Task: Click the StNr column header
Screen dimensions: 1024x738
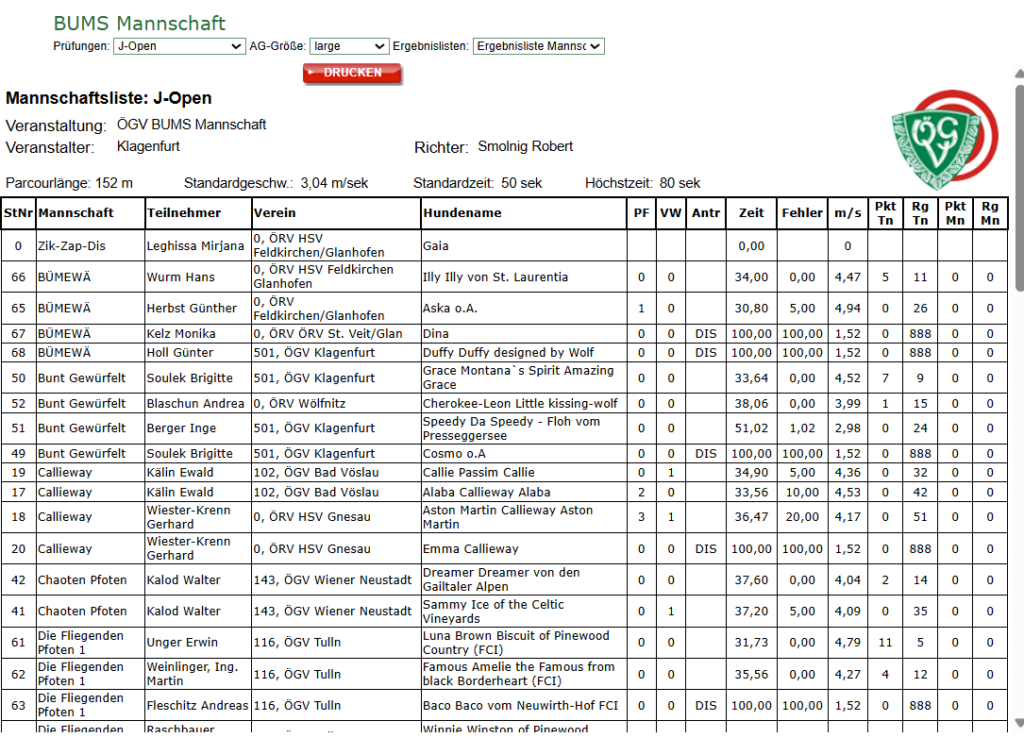Action: [x=18, y=213]
